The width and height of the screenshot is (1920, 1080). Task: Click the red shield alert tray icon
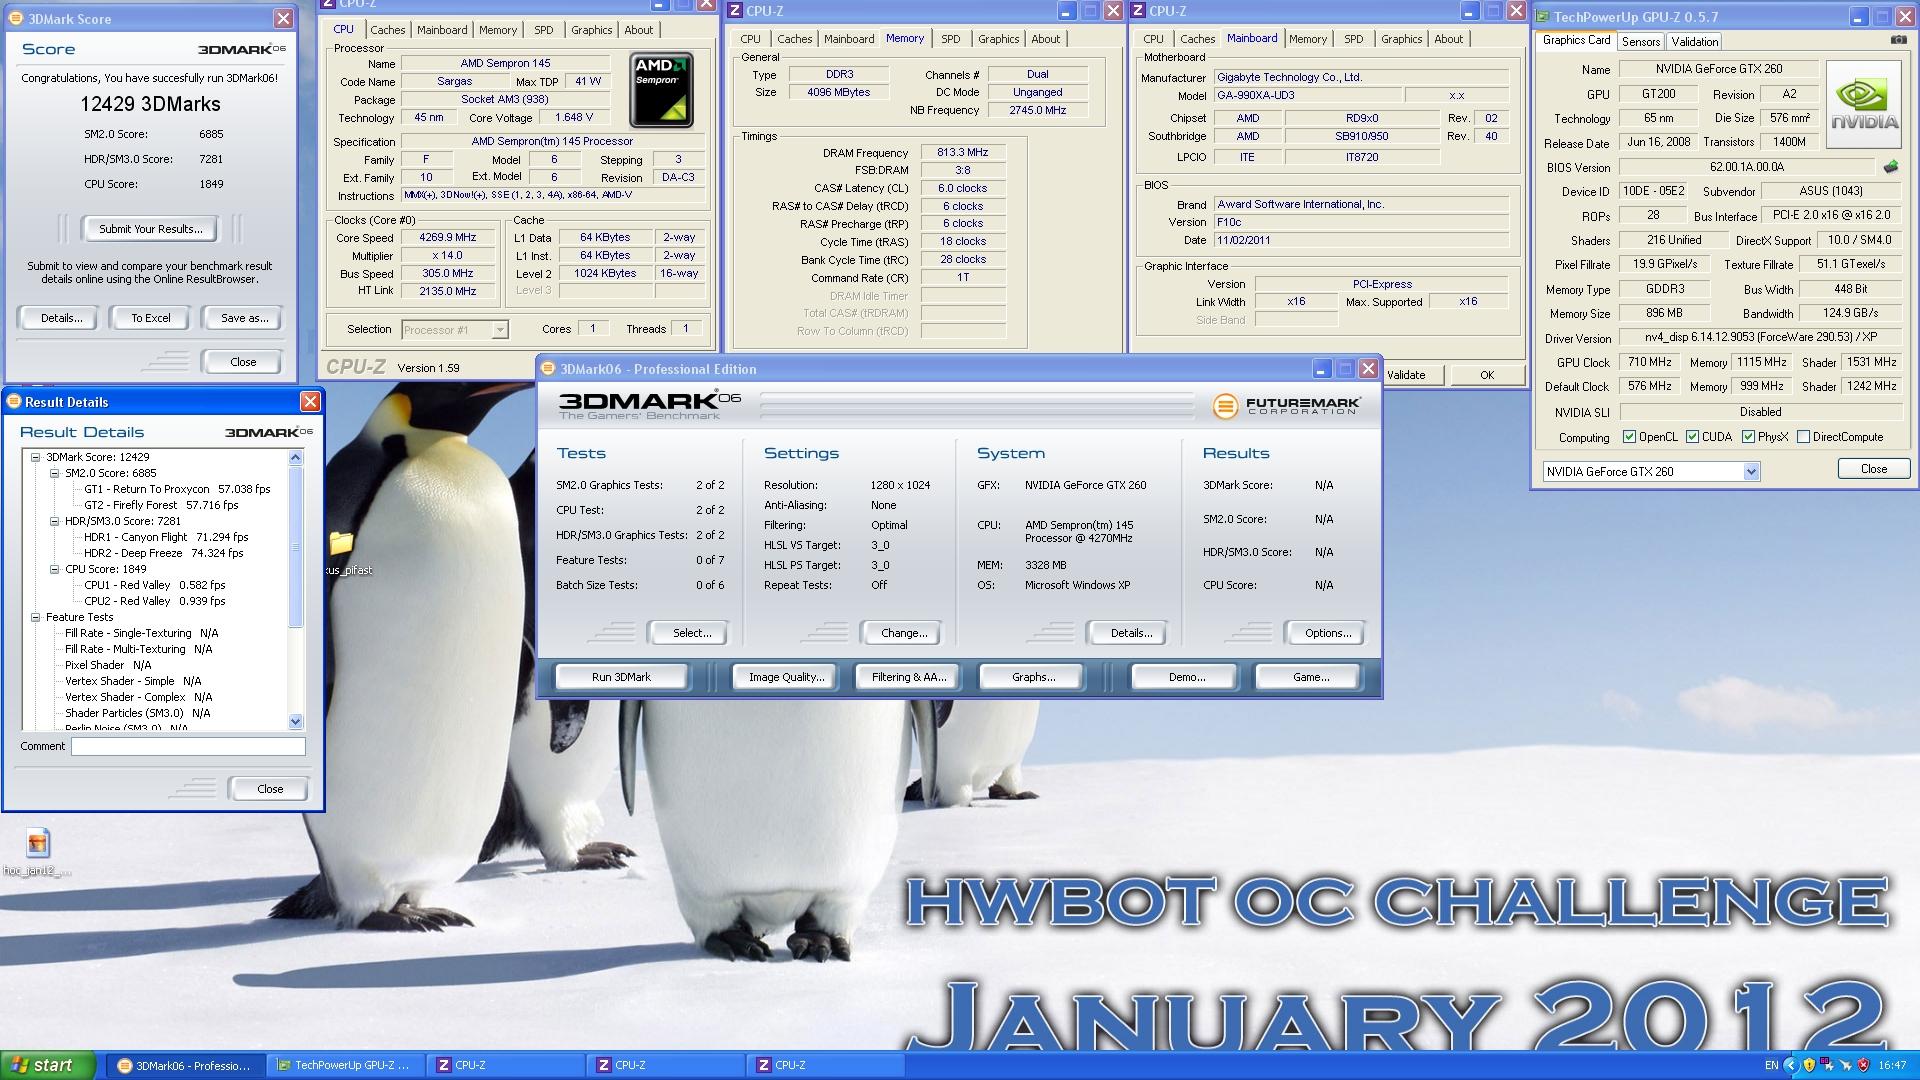tap(1863, 1065)
